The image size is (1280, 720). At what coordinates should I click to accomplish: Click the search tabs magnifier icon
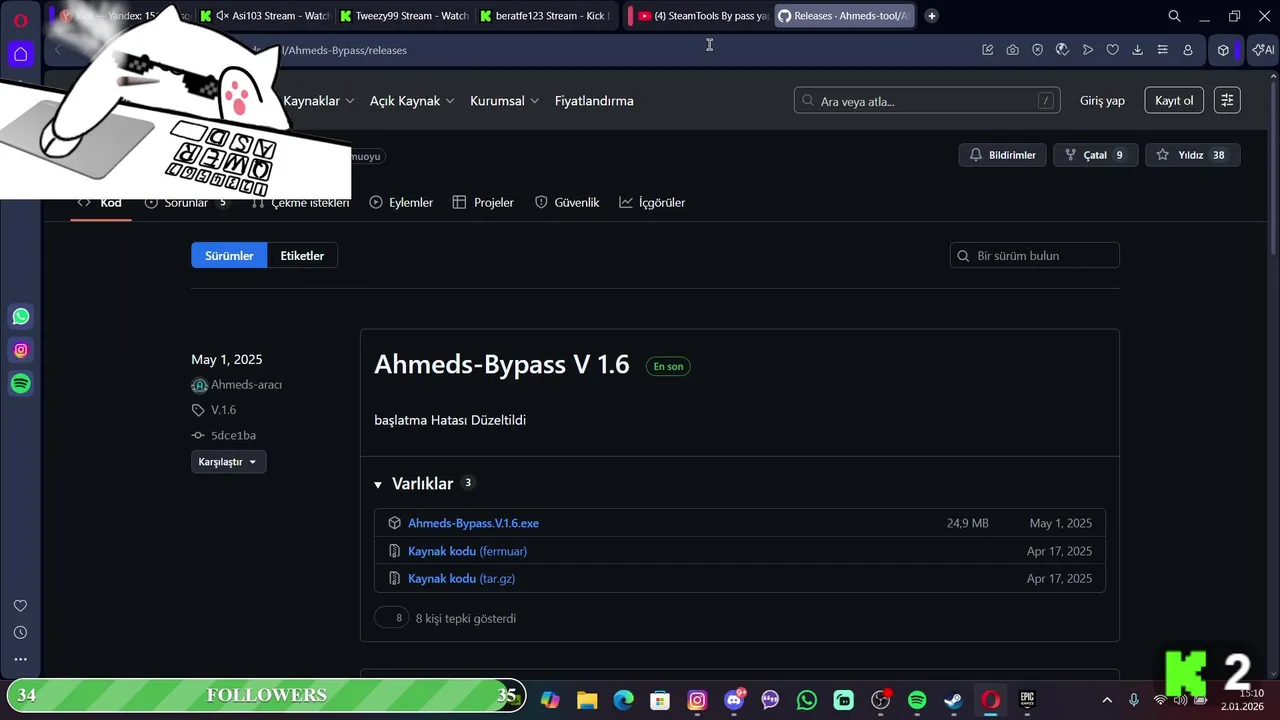pyautogui.click(x=1174, y=16)
